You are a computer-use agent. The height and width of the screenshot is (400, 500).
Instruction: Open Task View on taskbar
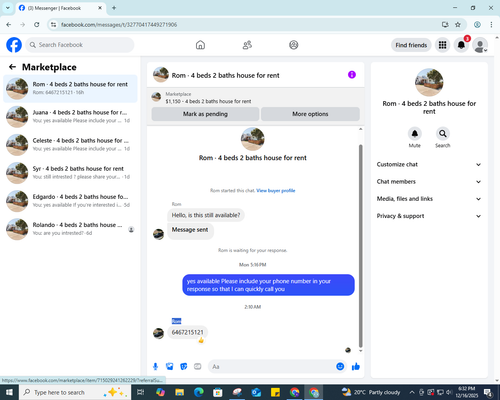140,392
